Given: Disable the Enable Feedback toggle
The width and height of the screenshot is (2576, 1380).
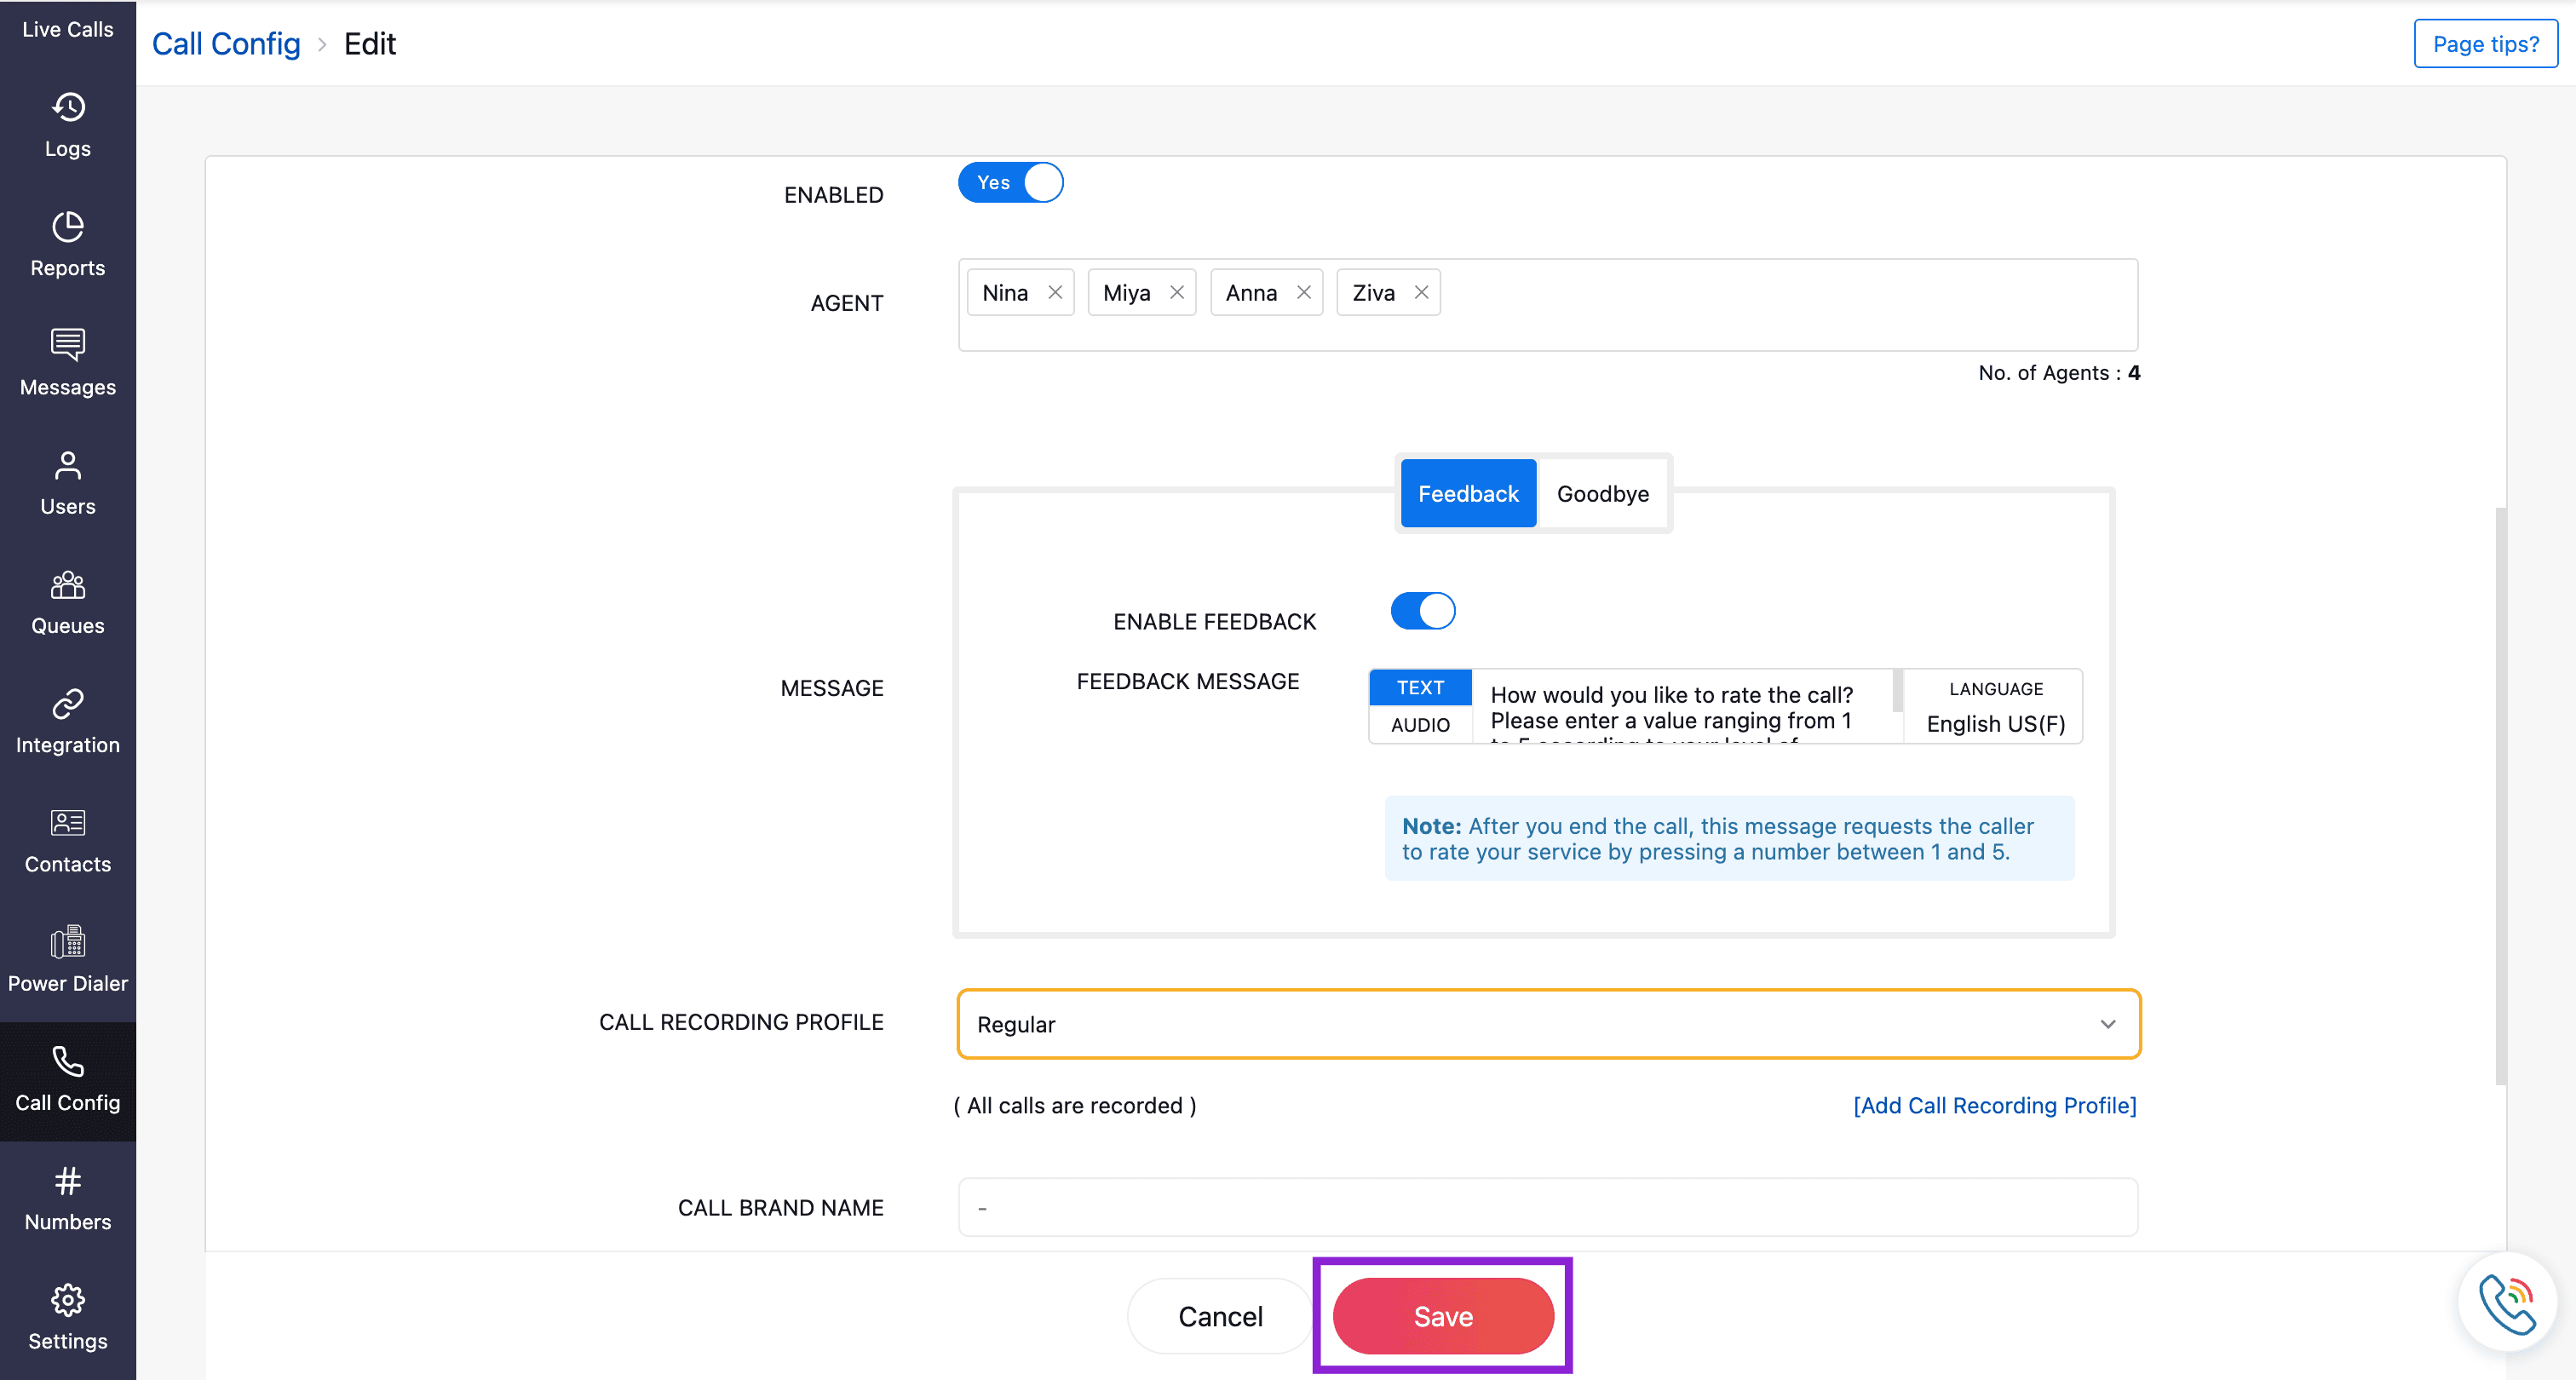Looking at the screenshot, I should point(1422,611).
